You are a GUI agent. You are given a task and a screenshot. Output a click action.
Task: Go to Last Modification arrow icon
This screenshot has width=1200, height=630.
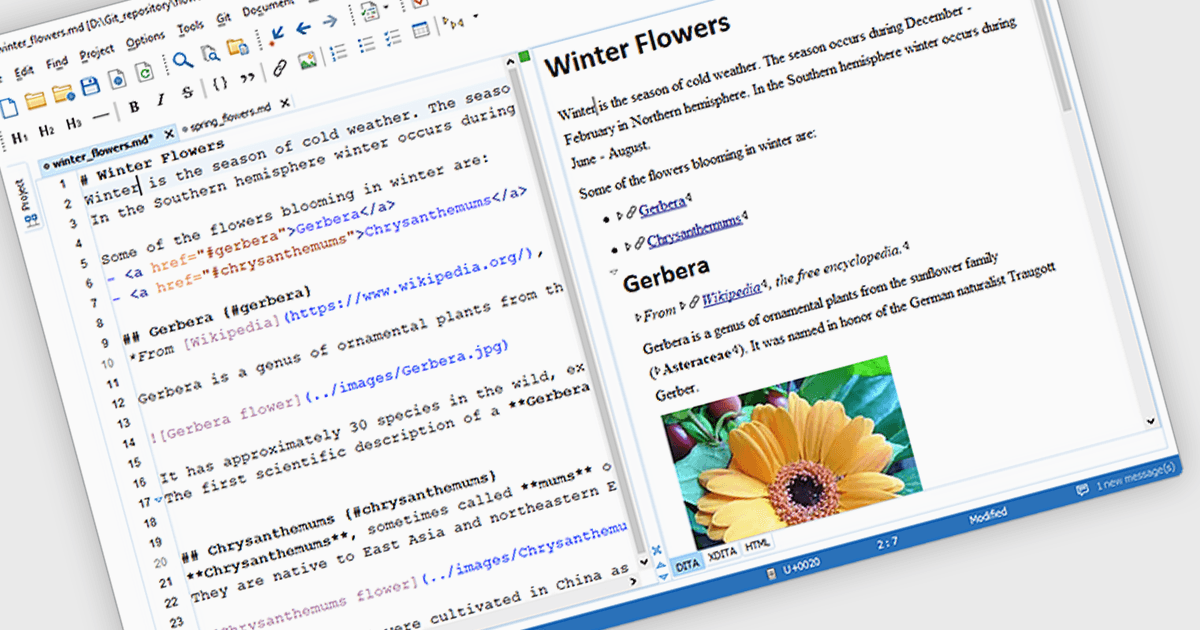point(276,35)
